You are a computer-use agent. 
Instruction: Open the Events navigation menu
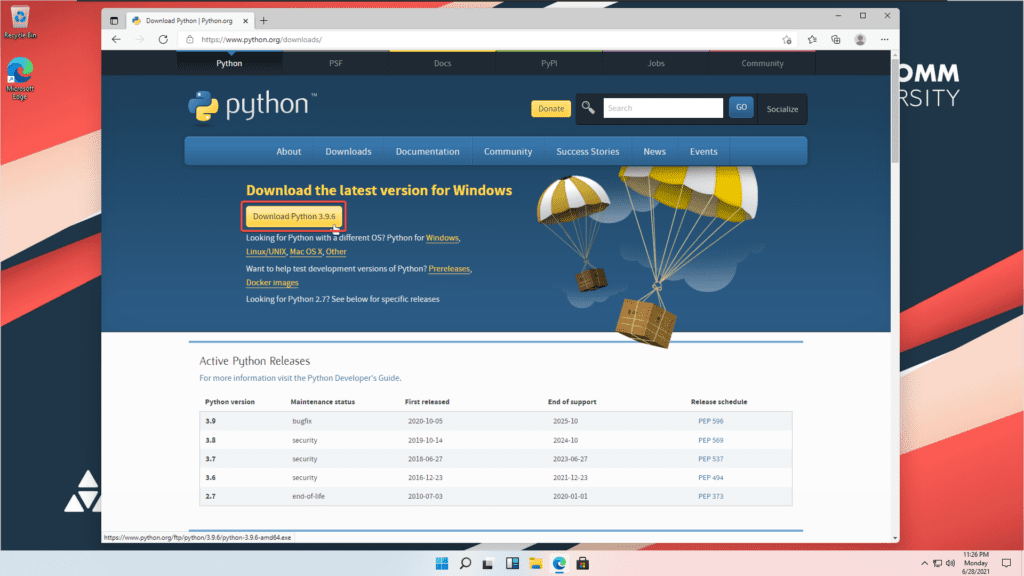[x=703, y=152]
